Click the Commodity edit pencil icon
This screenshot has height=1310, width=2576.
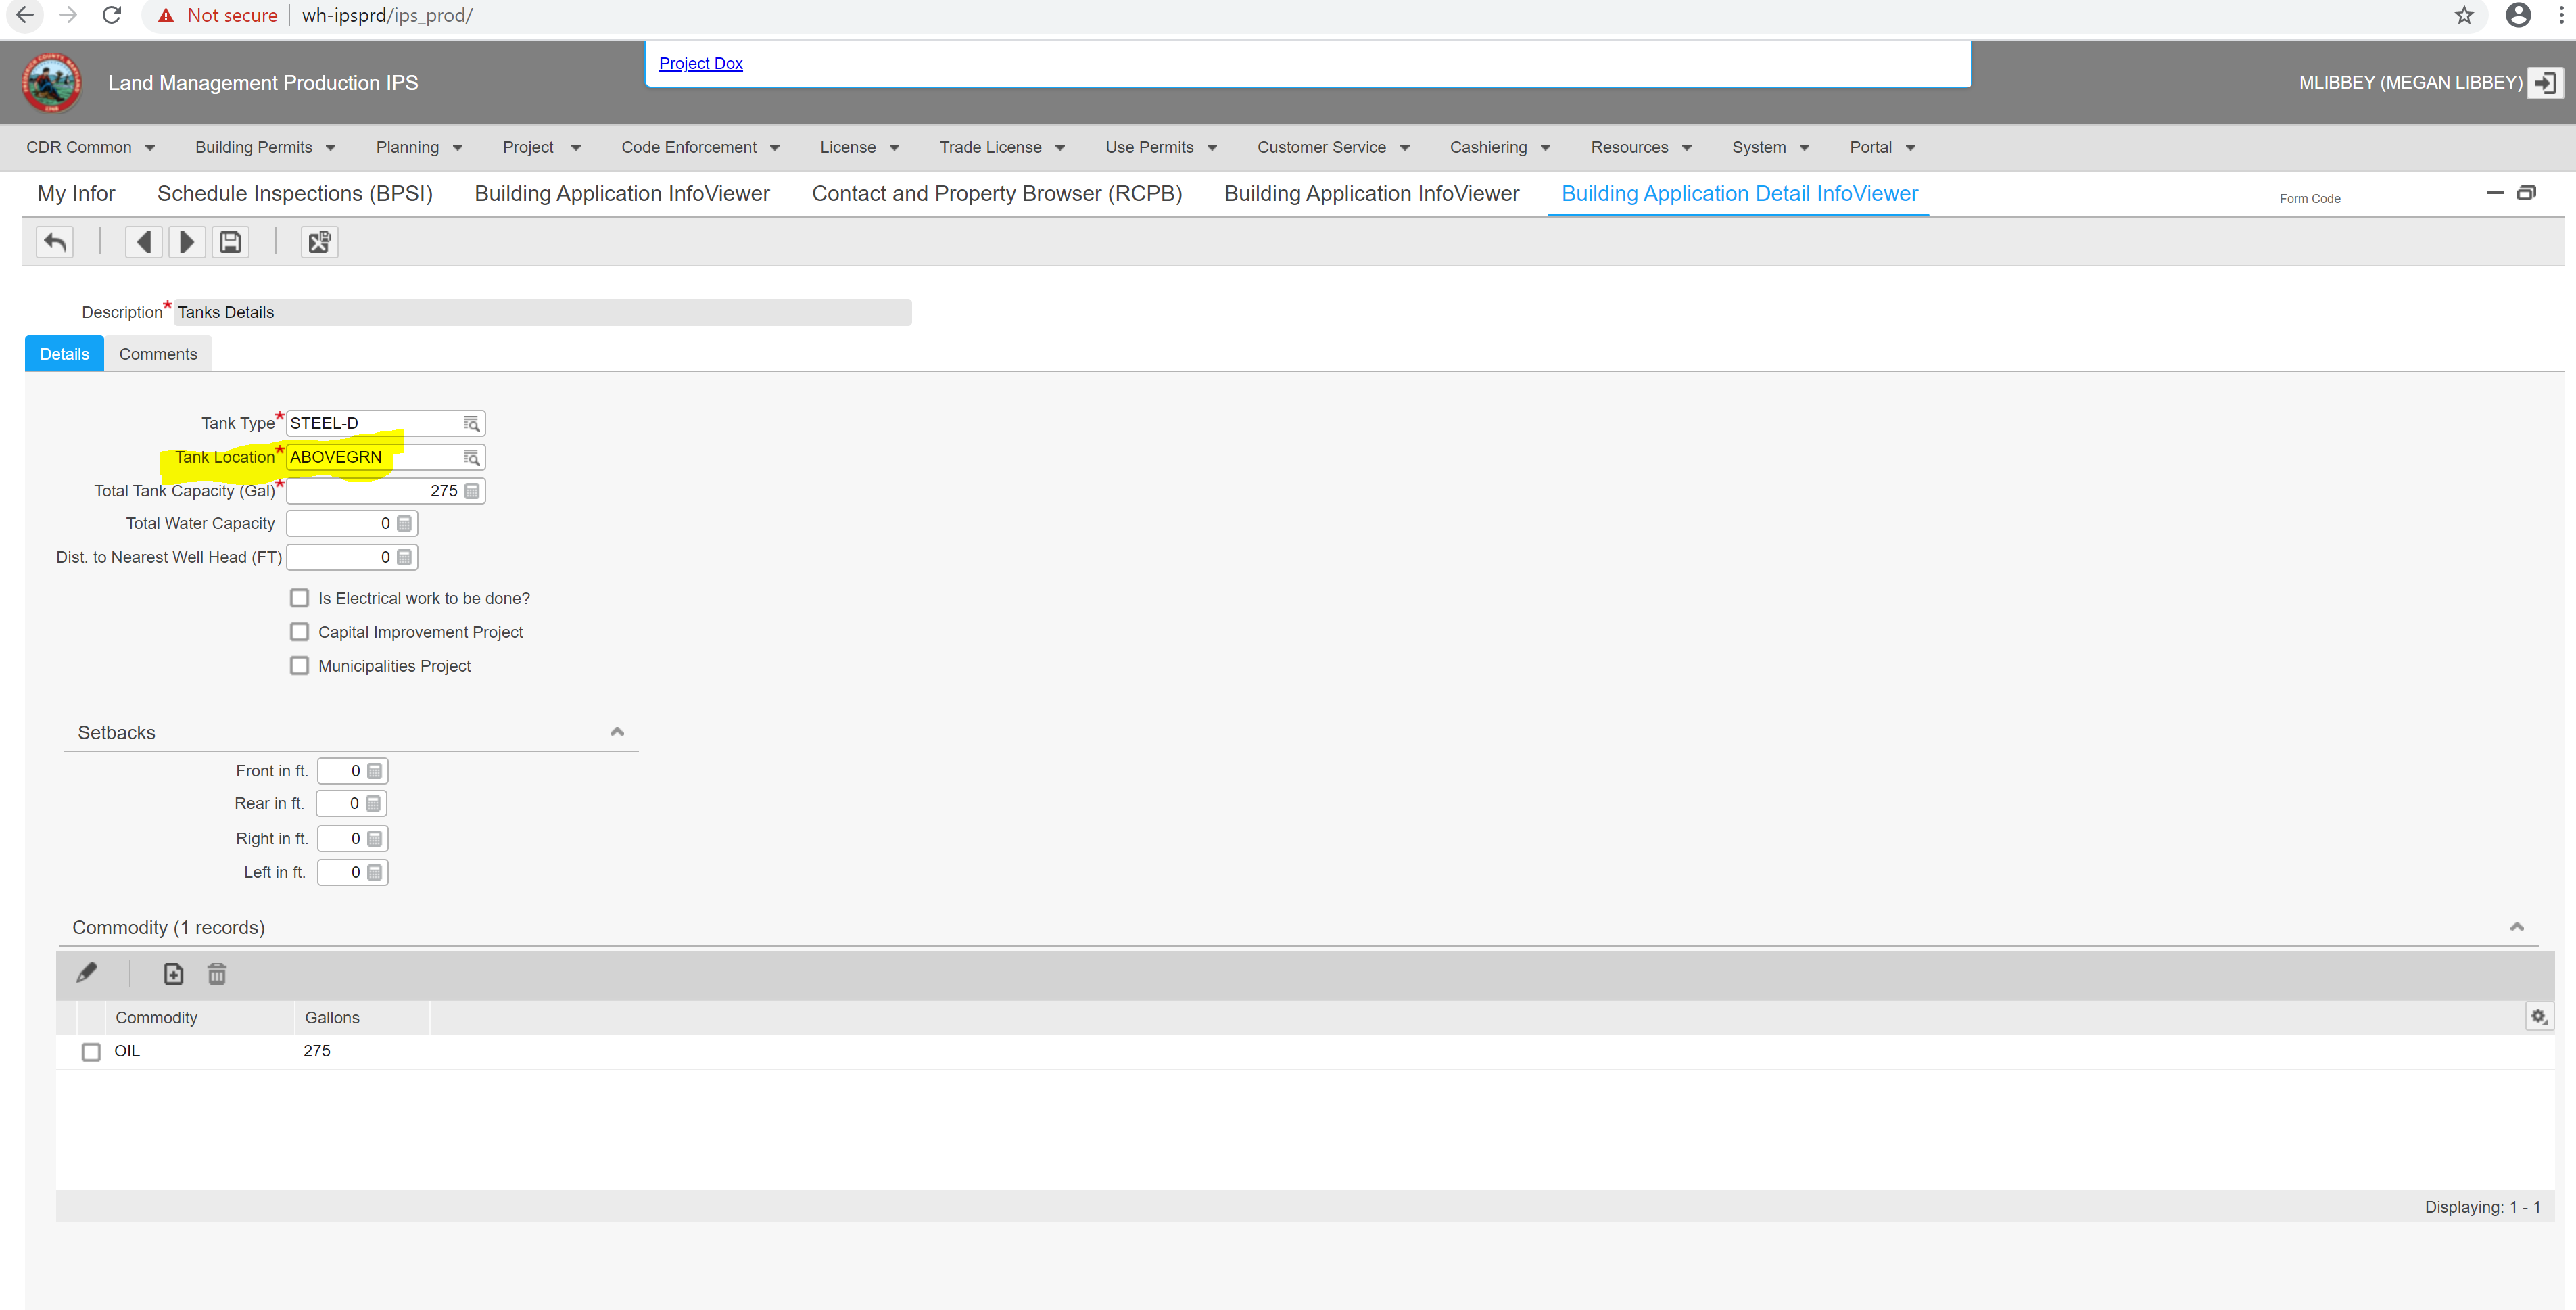point(87,973)
